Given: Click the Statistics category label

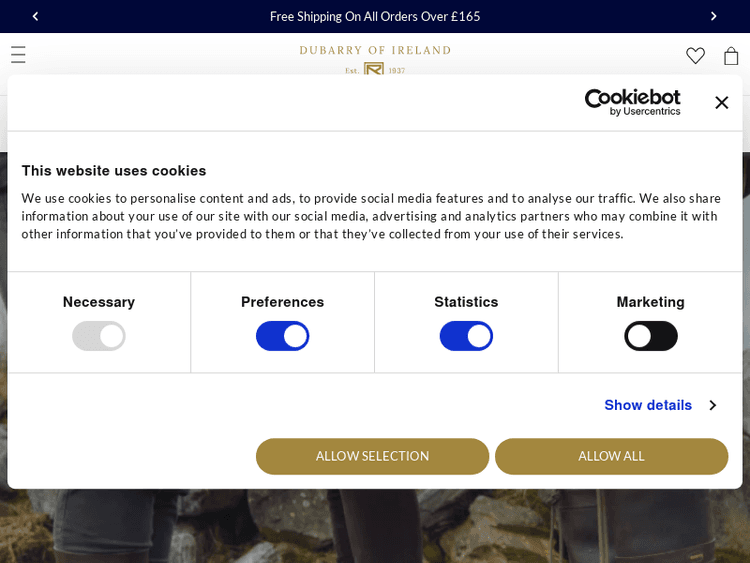Looking at the screenshot, I should (466, 302).
